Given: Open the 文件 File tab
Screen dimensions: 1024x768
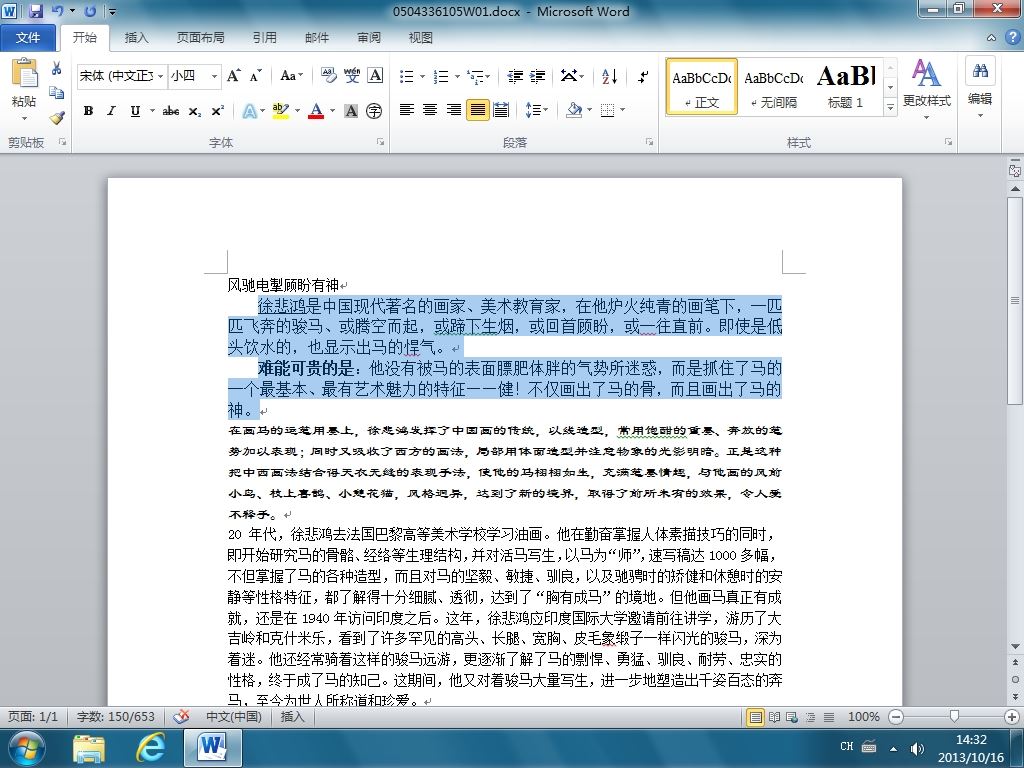Looking at the screenshot, I should tap(27, 38).
